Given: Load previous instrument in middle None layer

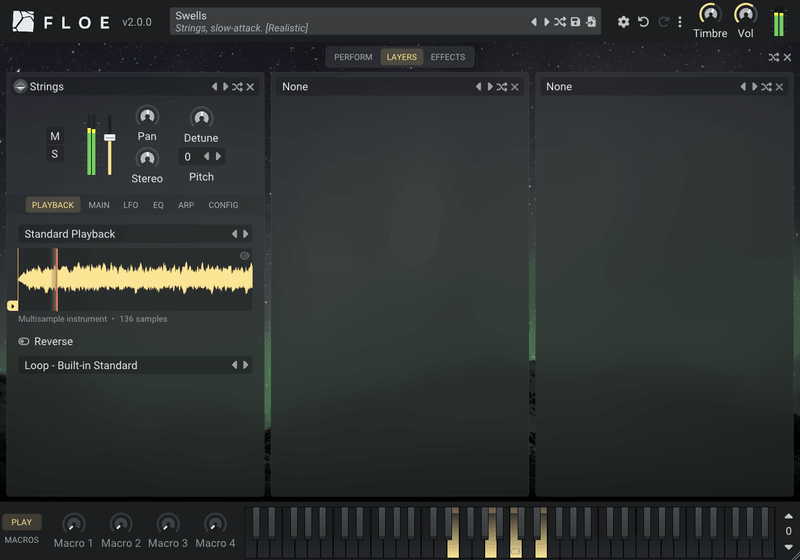Looking at the screenshot, I should (479, 87).
